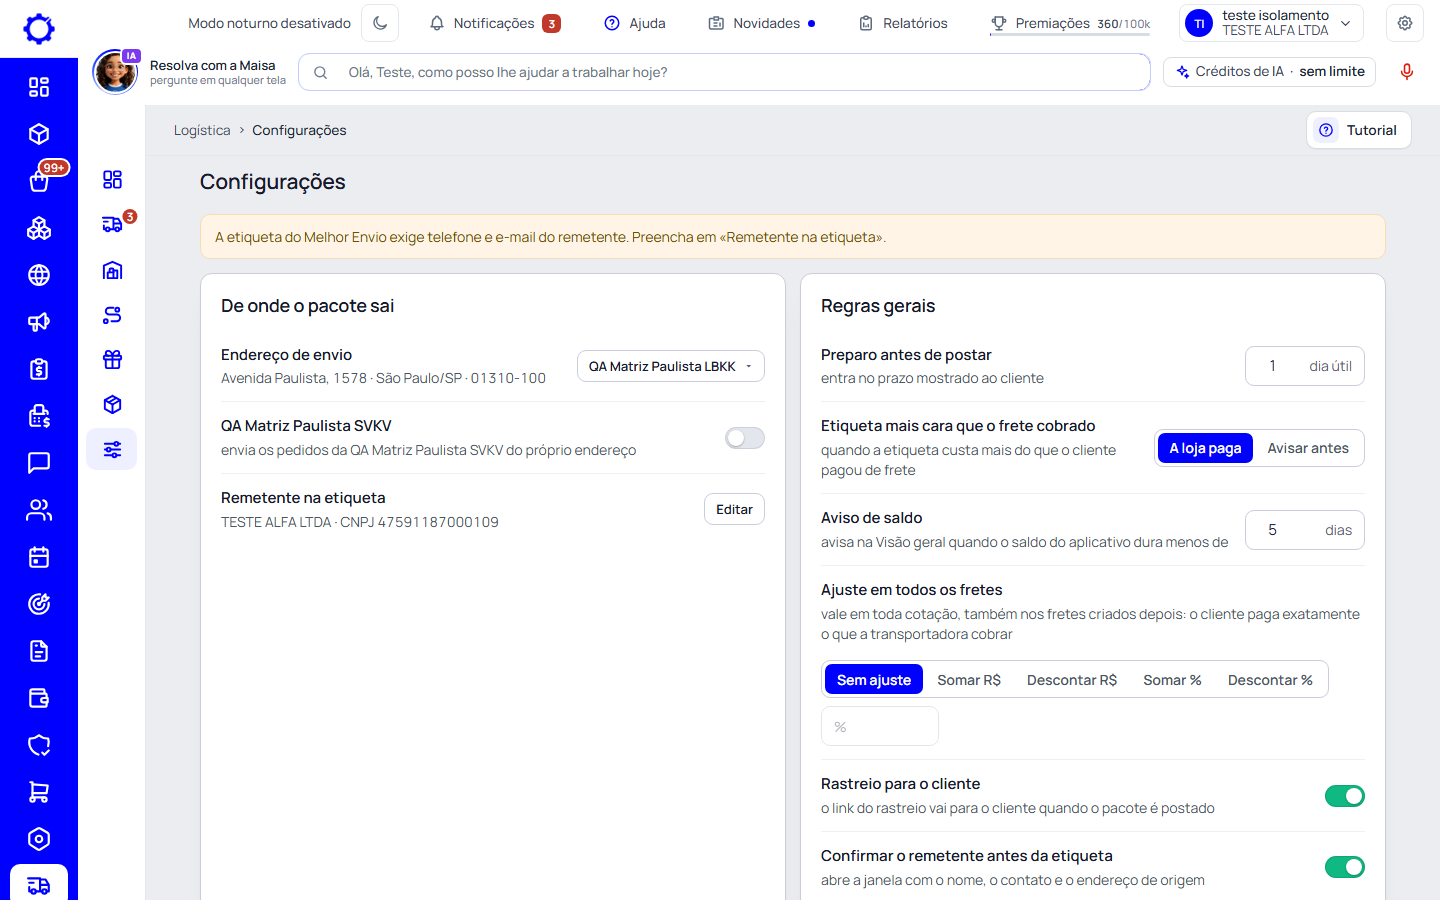Select A loja paga option
The width and height of the screenshot is (1440, 900).
(1205, 448)
